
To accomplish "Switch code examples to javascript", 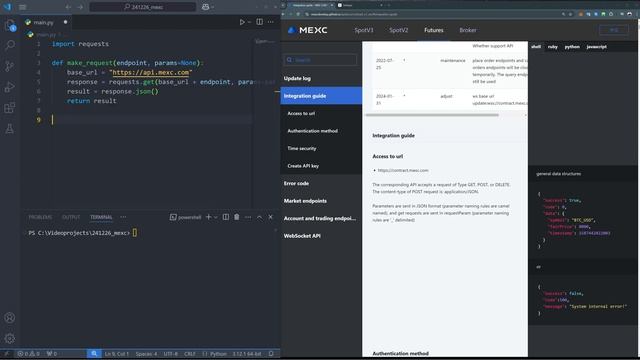I will click(596, 47).
